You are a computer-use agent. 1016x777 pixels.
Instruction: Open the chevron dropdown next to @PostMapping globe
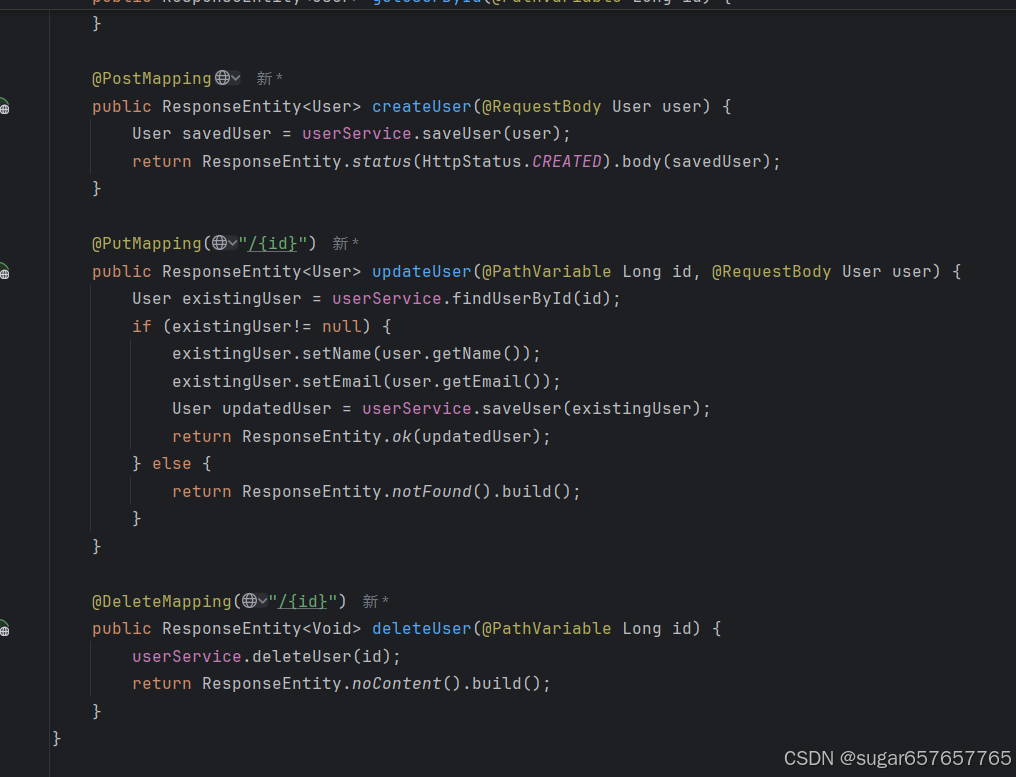click(236, 78)
